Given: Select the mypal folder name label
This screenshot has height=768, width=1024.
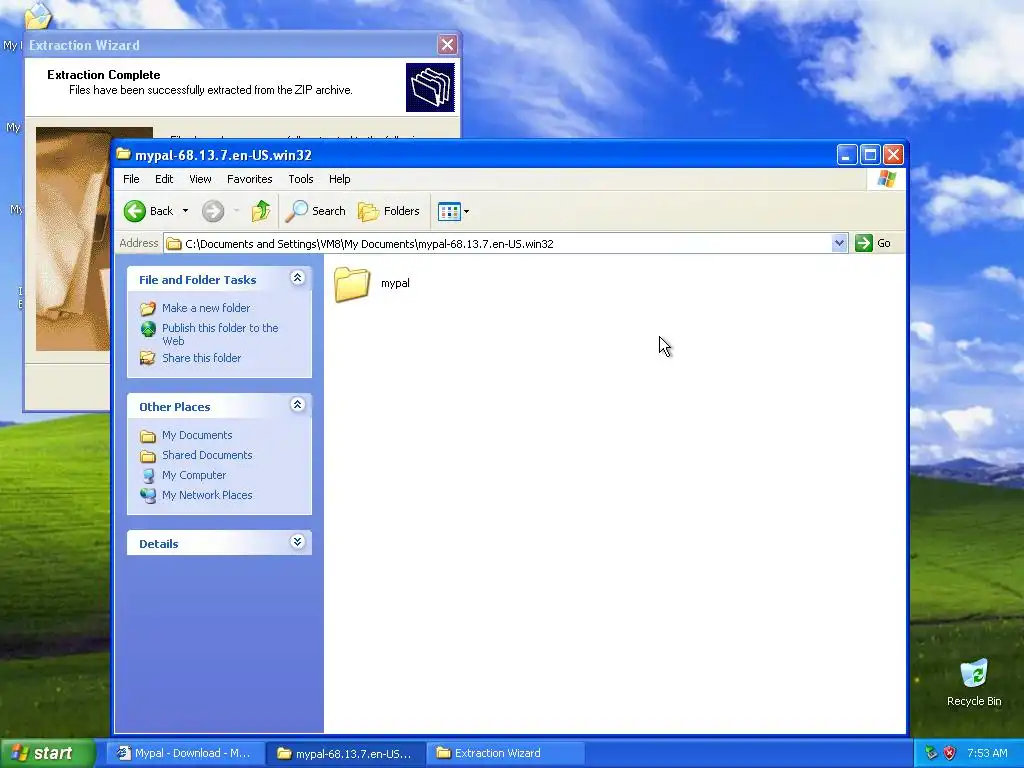Looking at the screenshot, I should coord(395,283).
